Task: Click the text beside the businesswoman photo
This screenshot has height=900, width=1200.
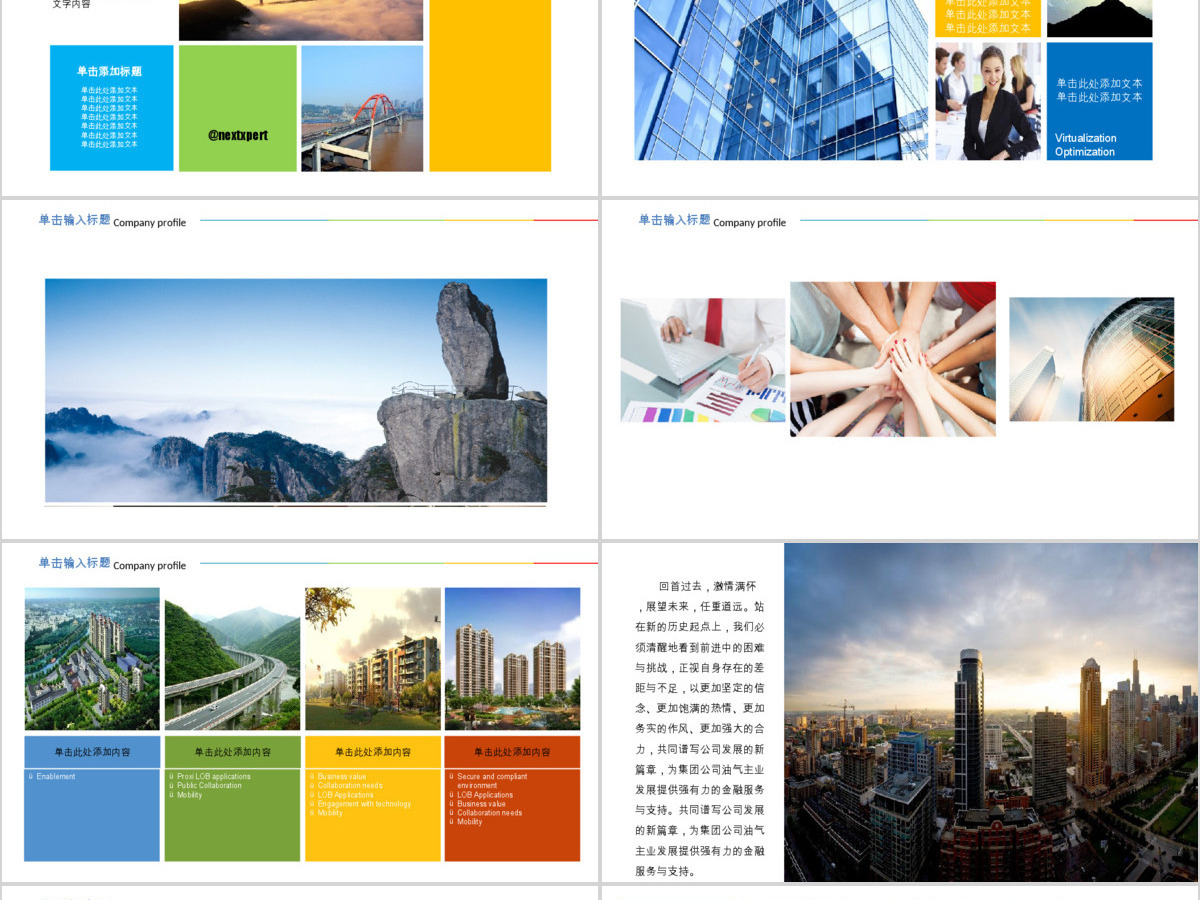Action: (1099, 90)
